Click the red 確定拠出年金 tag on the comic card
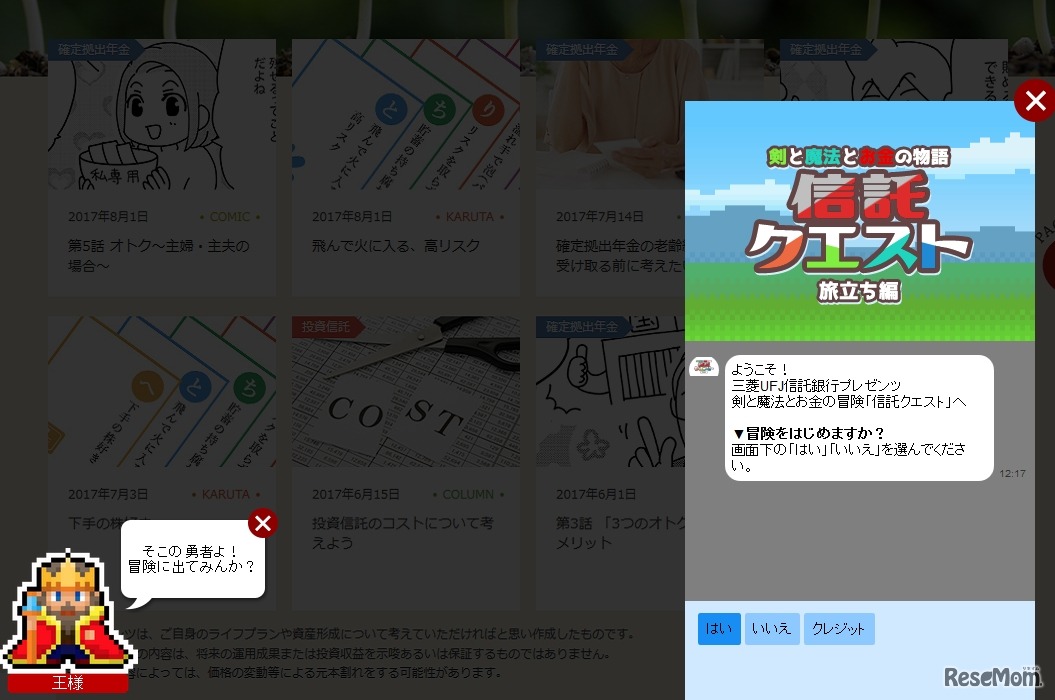The image size is (1055, 700). coord(93,49)
